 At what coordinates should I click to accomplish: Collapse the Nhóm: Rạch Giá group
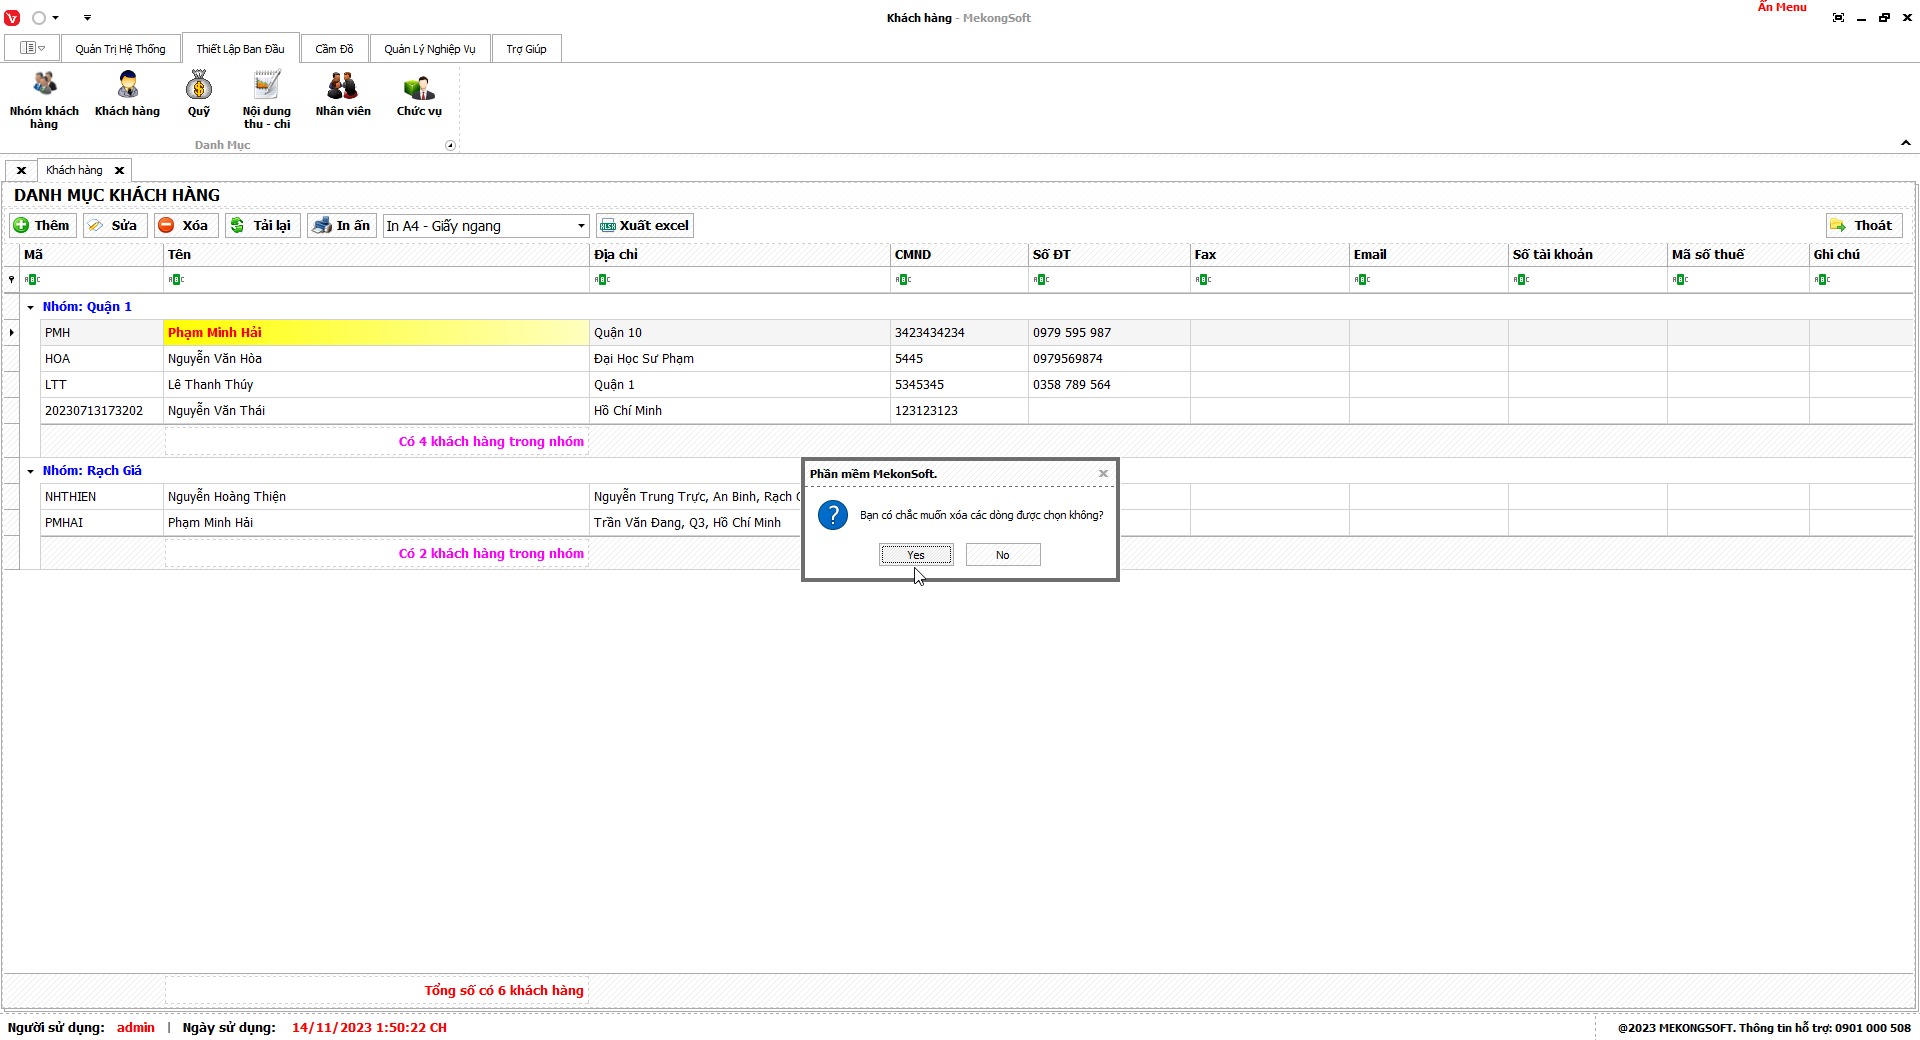[x=31, y=472]
